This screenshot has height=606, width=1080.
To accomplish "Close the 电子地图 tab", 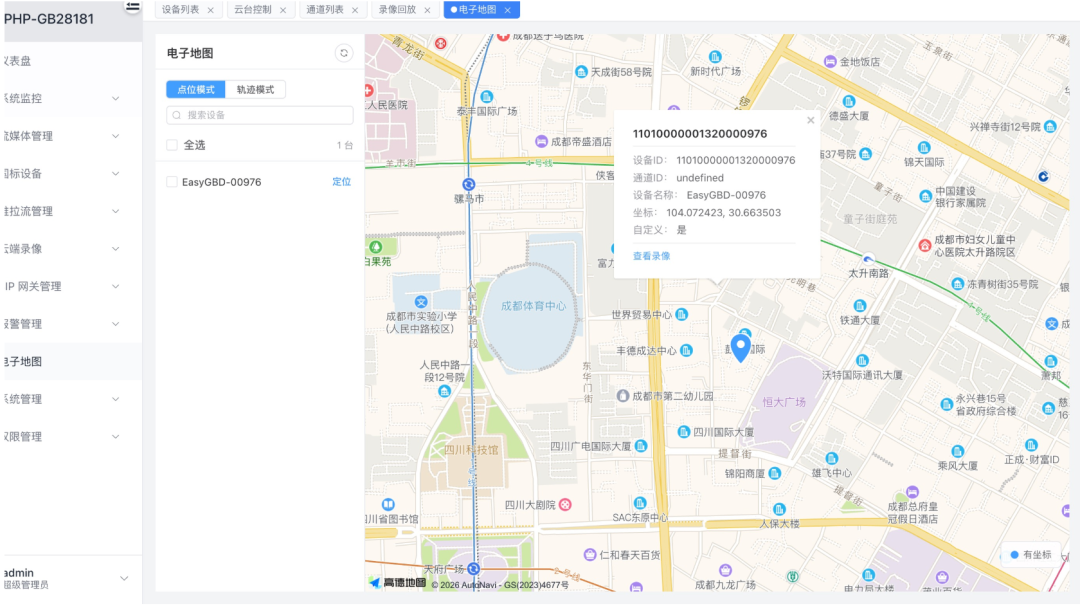I will click(508, 10).
